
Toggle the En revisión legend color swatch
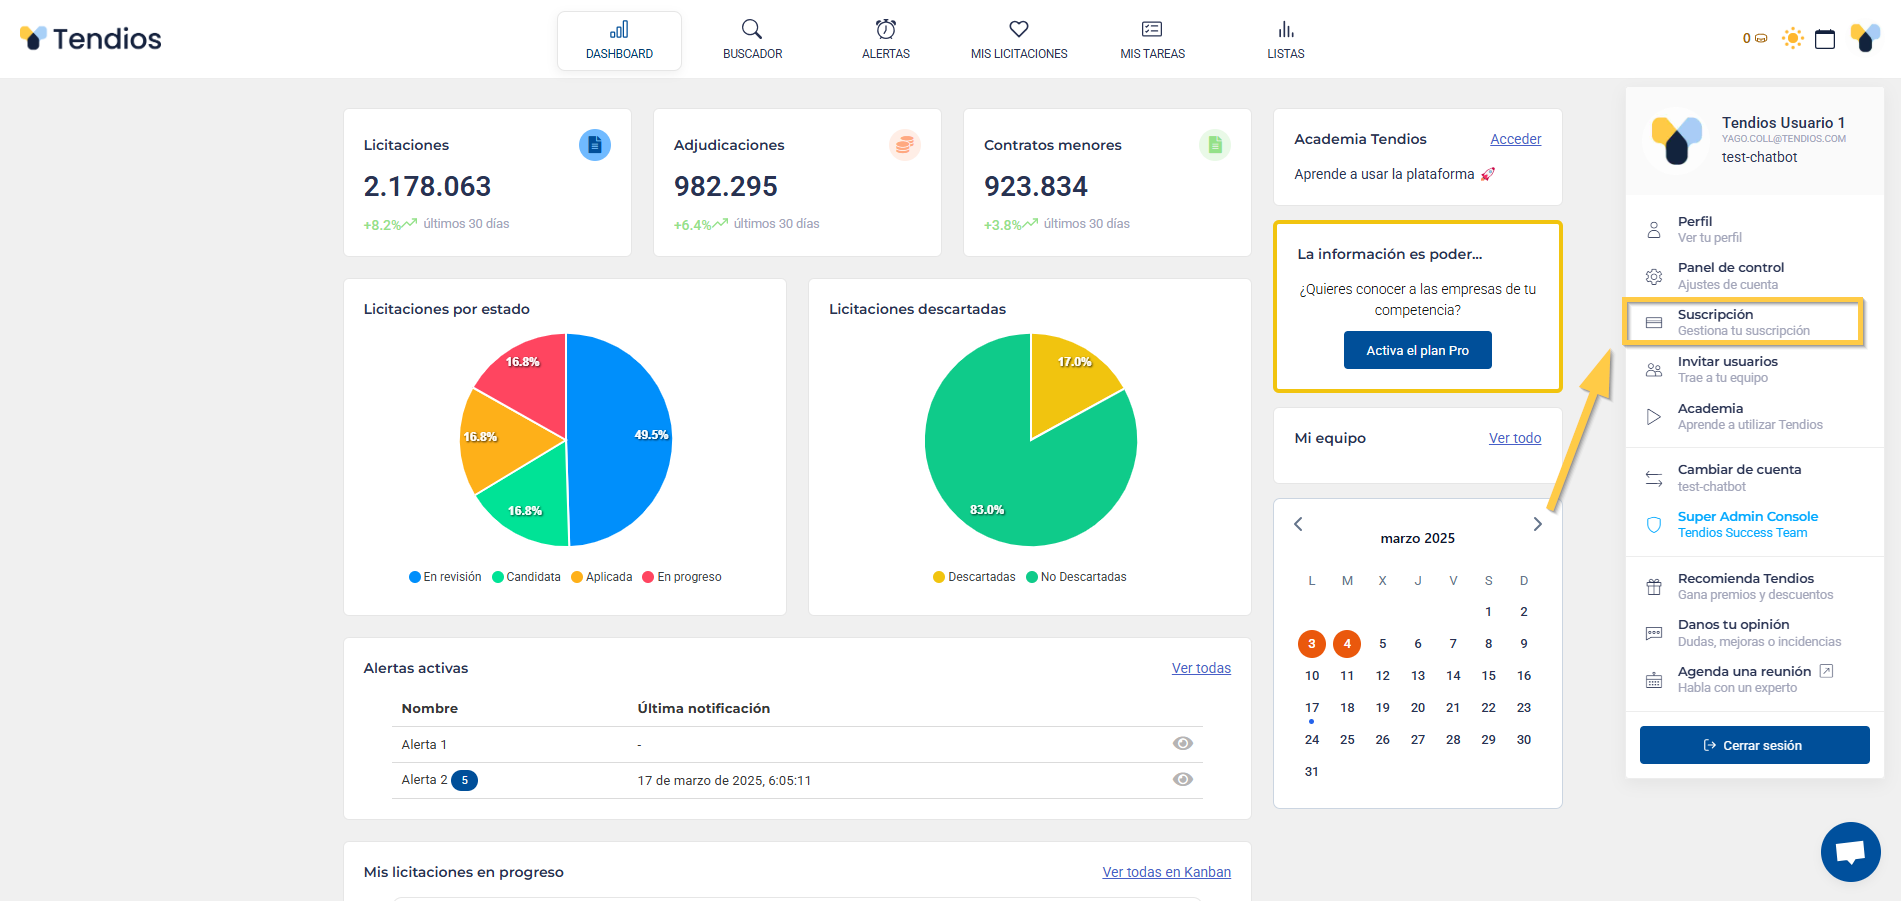click(x=415, y=577)
